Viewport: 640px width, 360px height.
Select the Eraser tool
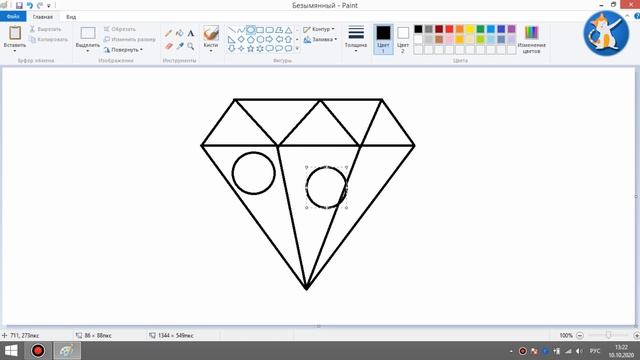pyautogui.click(x=168, y=46)
